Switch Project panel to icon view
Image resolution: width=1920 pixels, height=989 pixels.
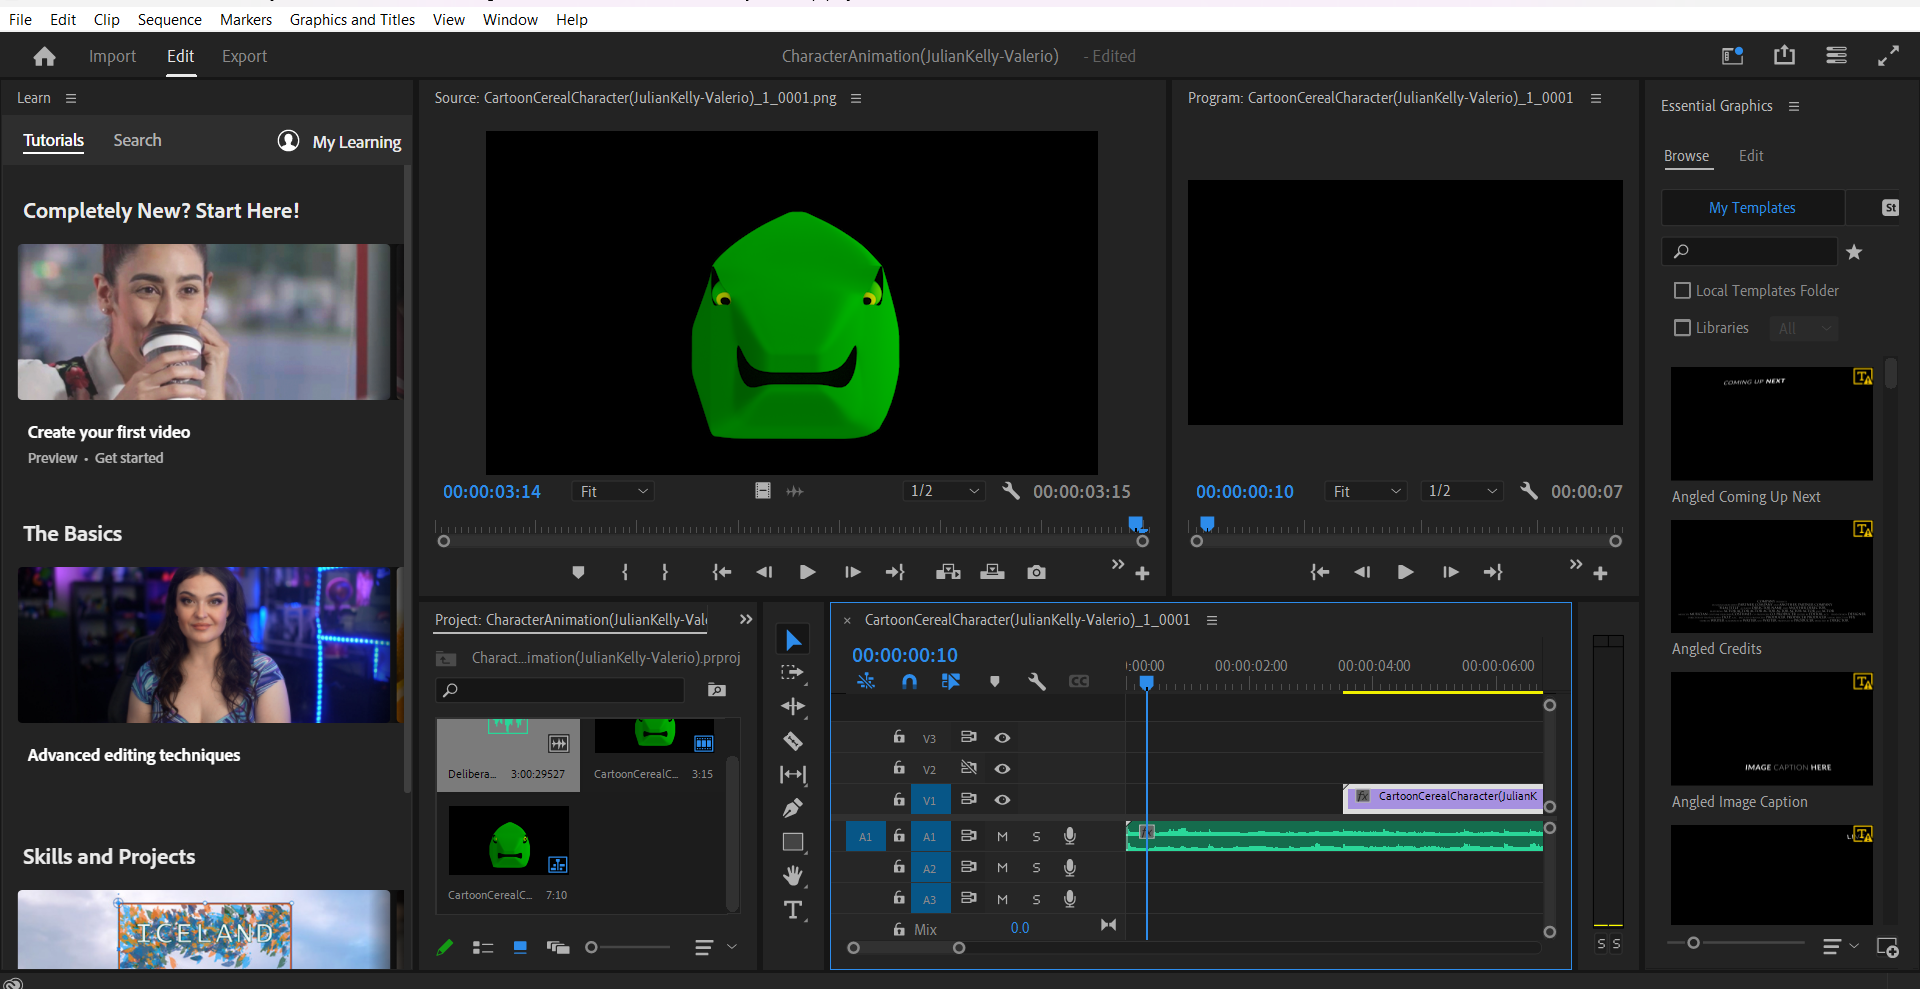(520, 947)
